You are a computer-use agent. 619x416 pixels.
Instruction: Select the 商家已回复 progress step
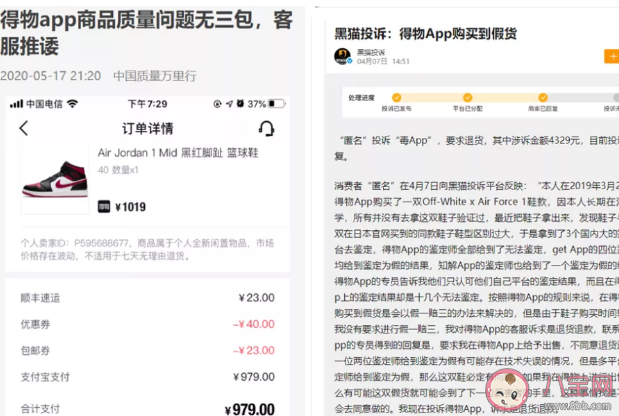pyautogui.click(x=543, y=102)
